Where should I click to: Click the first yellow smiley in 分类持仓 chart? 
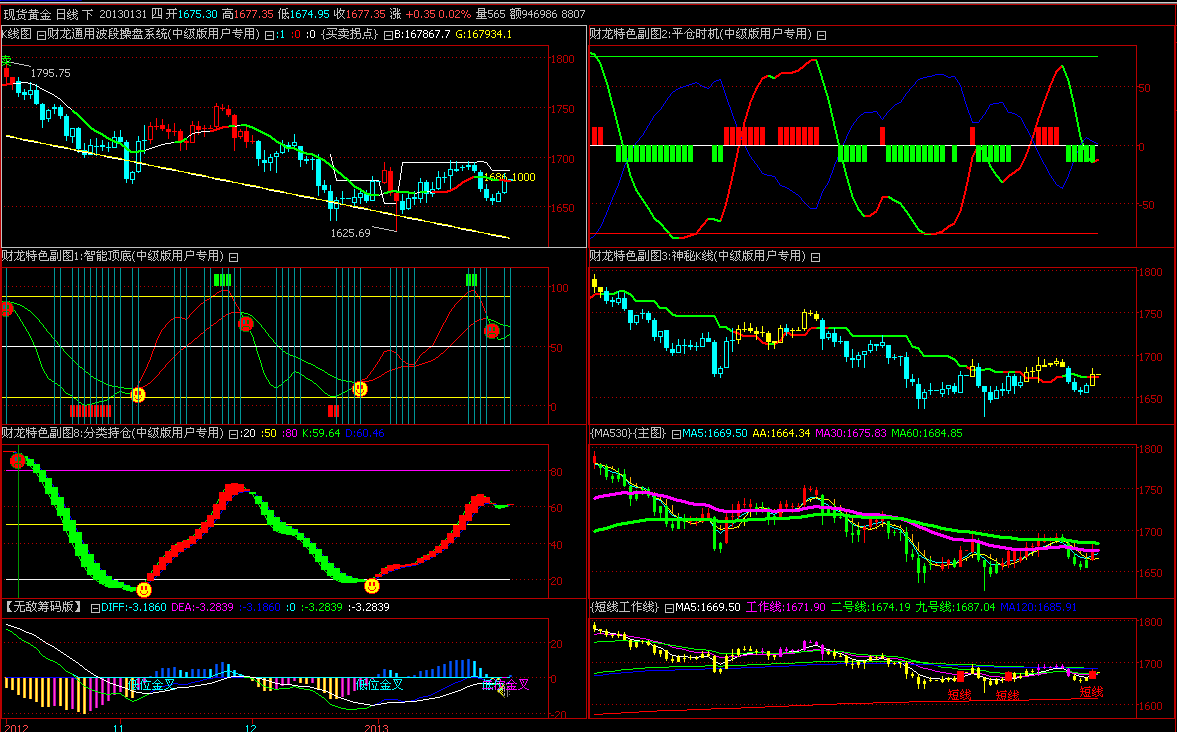144,590
